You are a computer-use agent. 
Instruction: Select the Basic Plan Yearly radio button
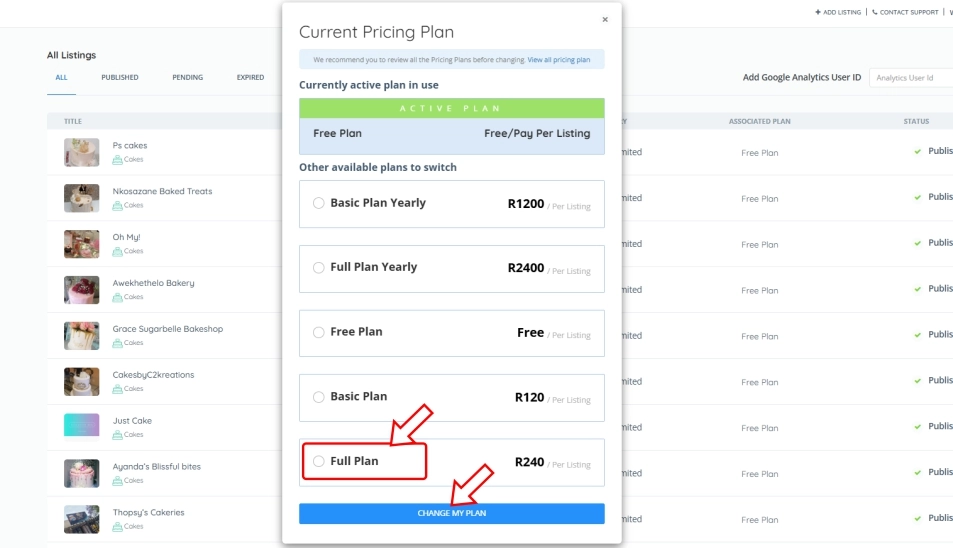[319, 203]
